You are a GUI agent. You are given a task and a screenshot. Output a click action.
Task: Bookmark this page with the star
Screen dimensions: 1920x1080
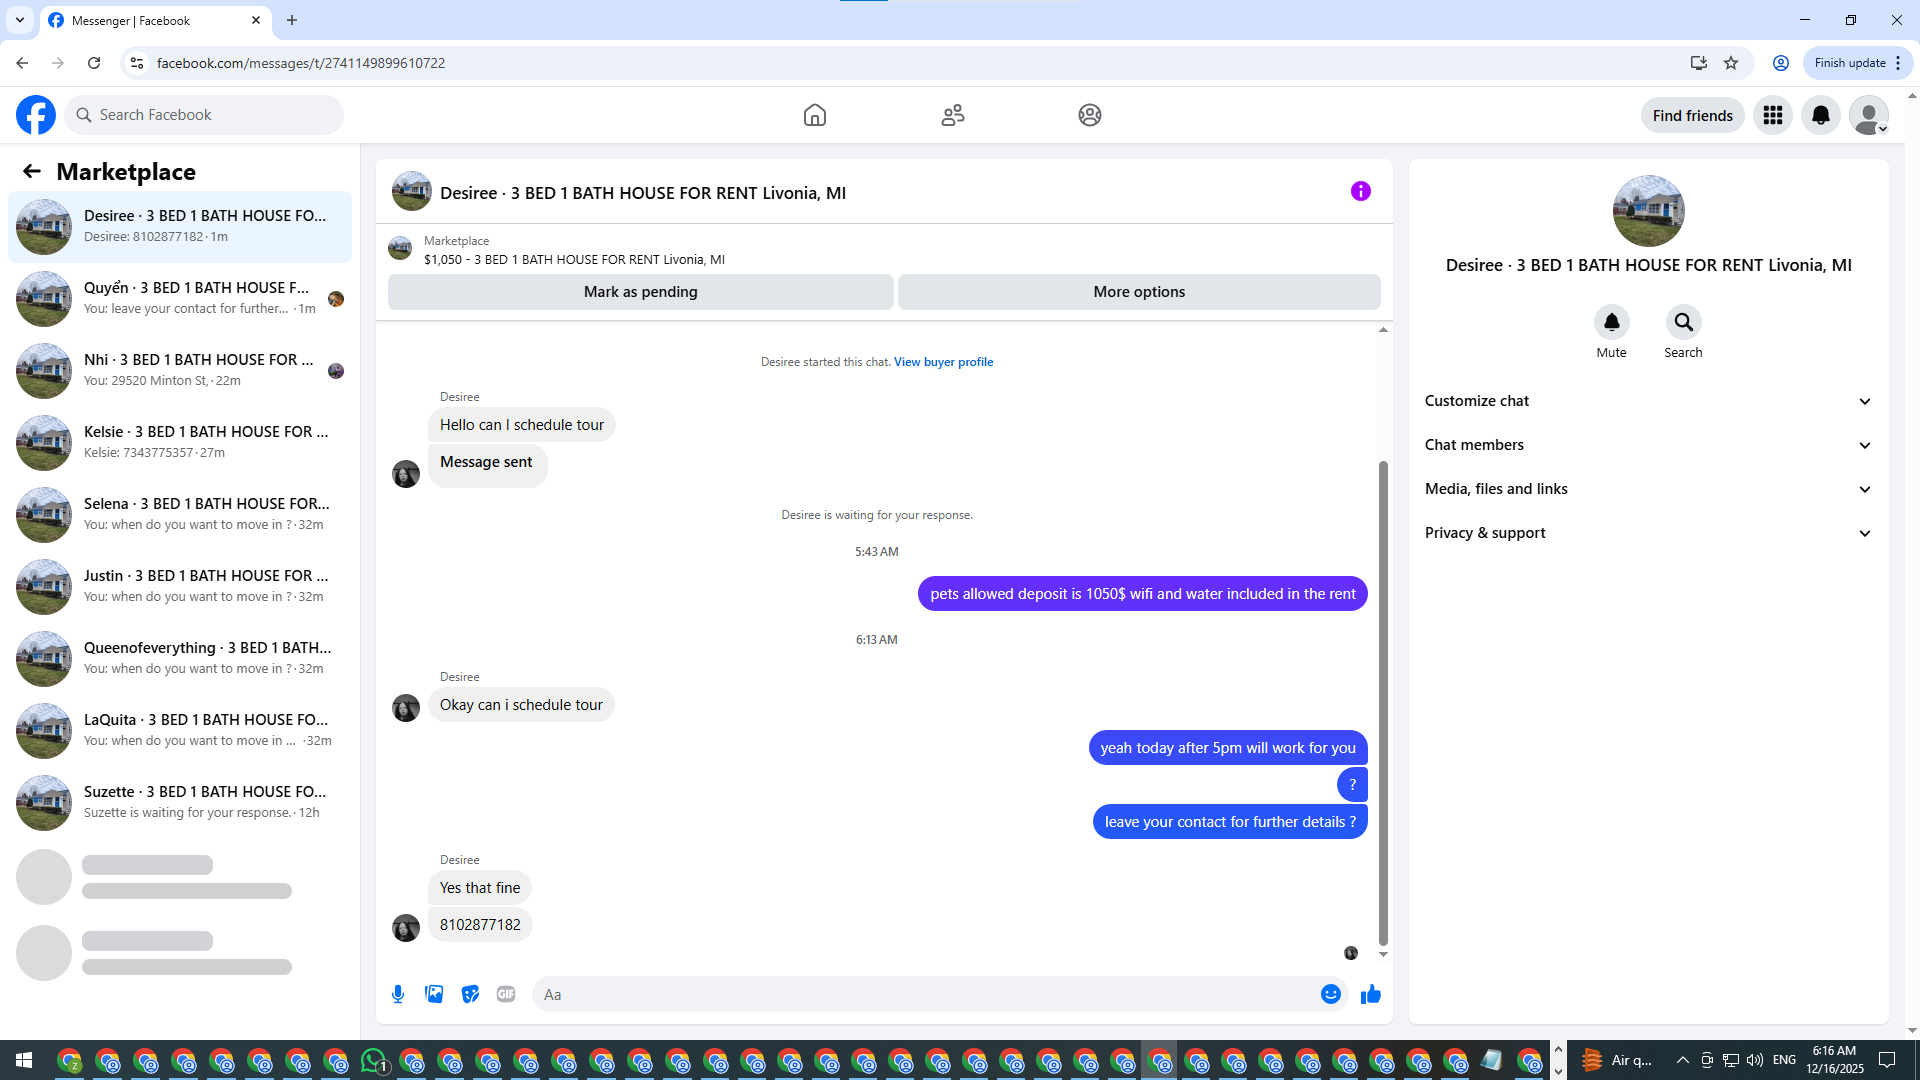point(1731,63)
